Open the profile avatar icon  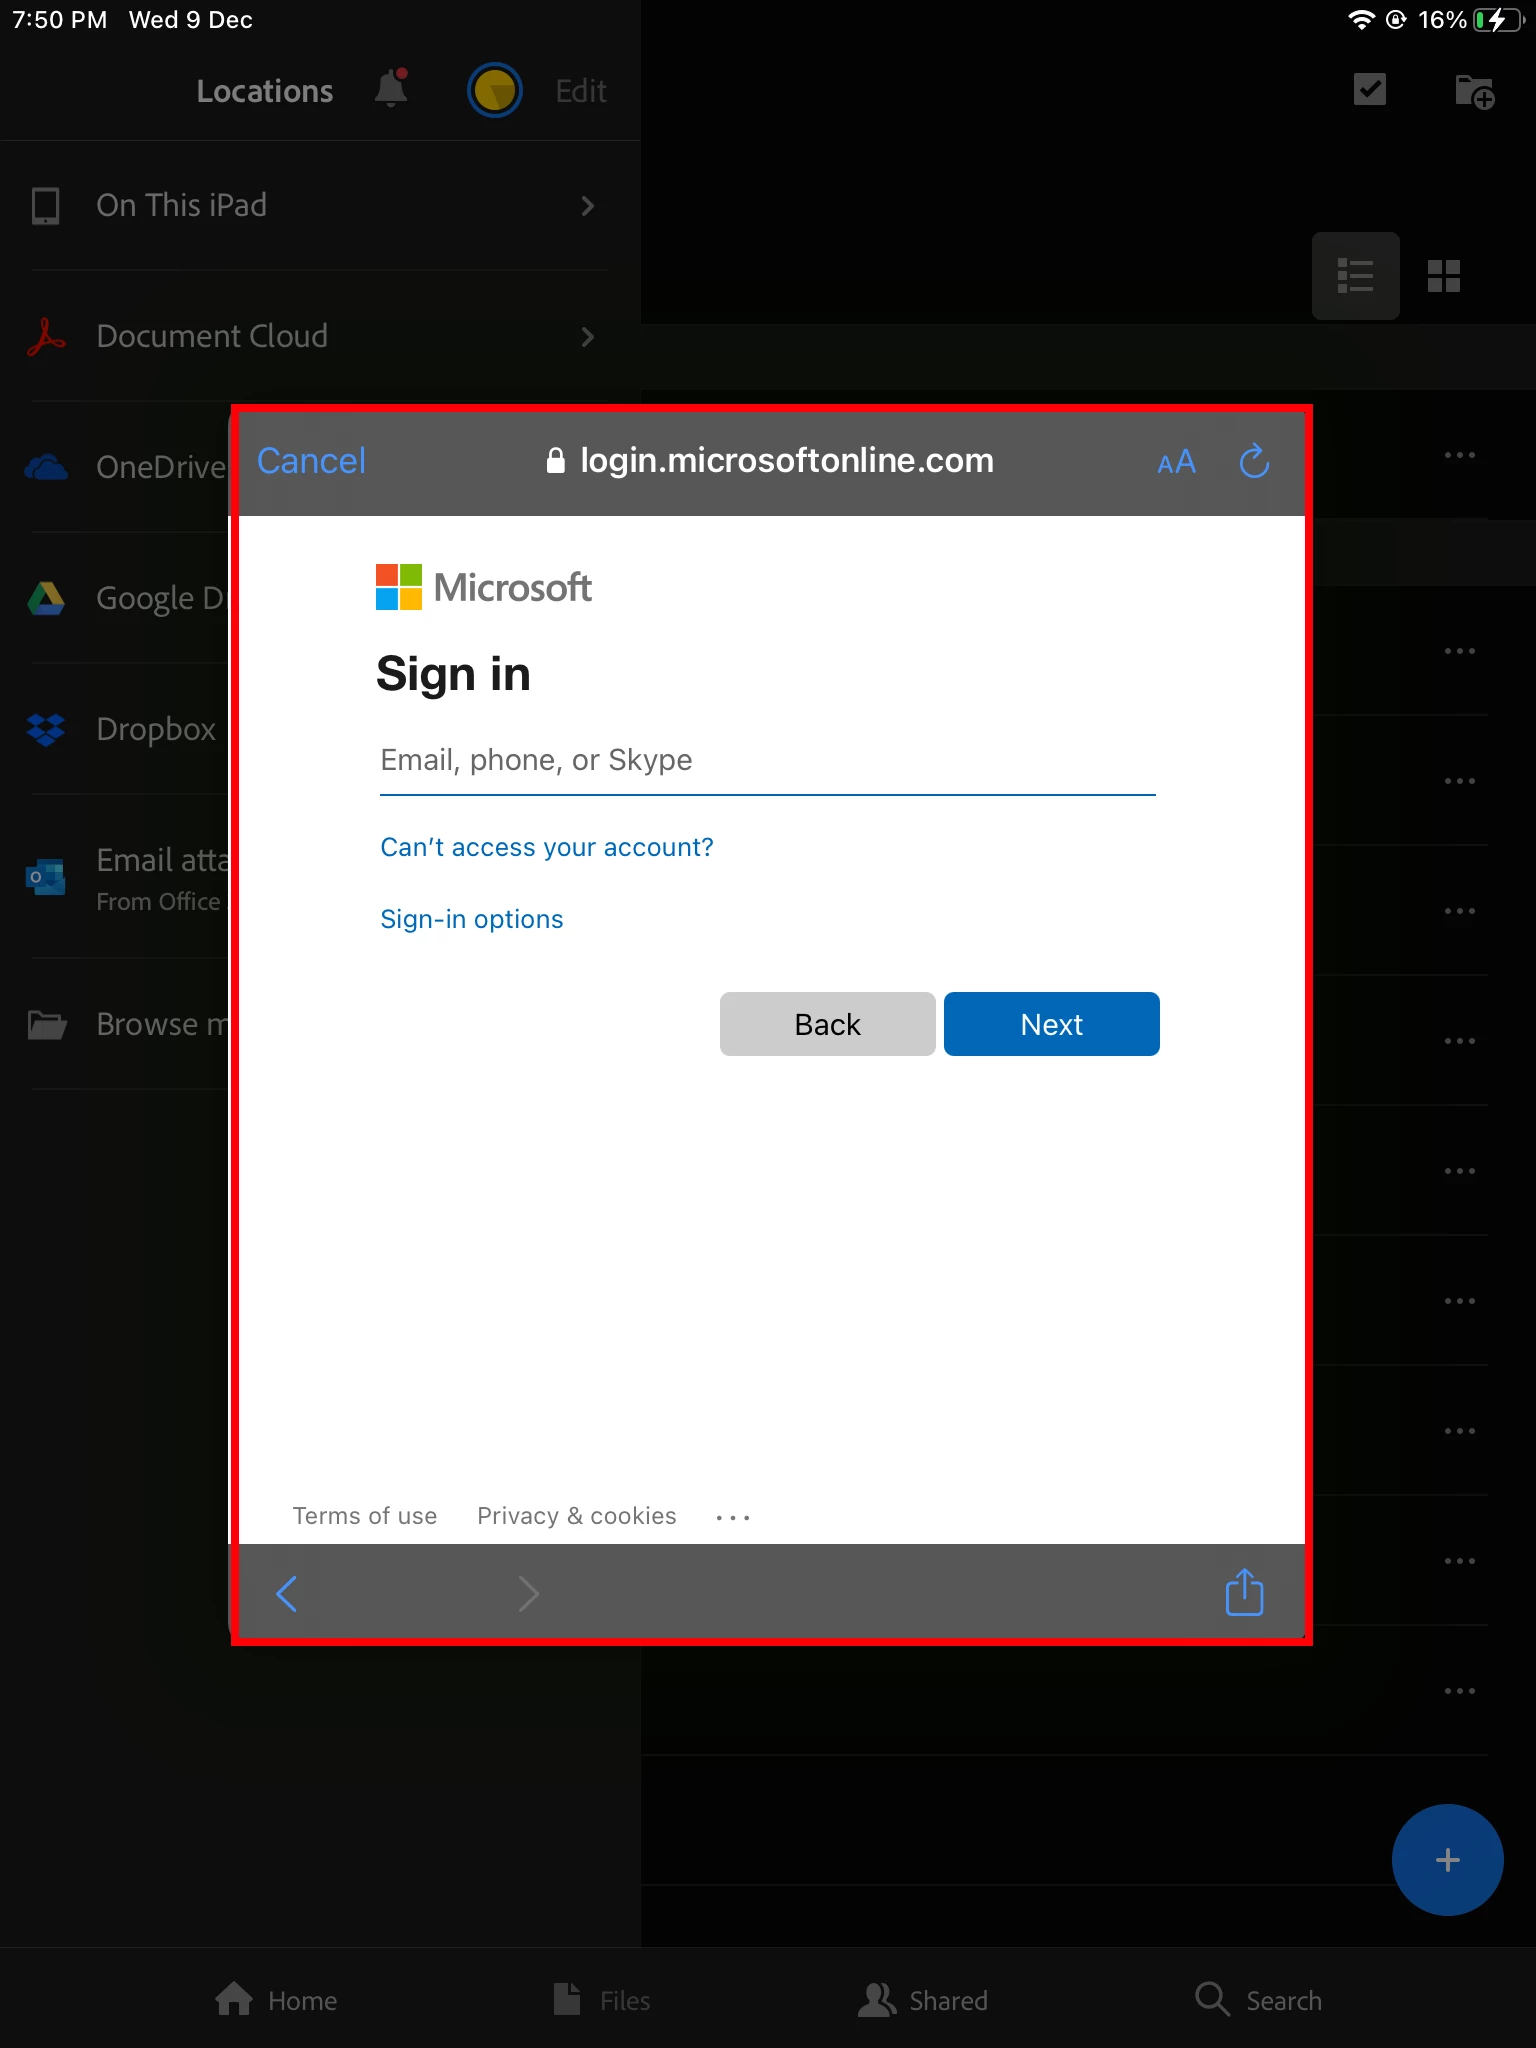click(495, 90)
